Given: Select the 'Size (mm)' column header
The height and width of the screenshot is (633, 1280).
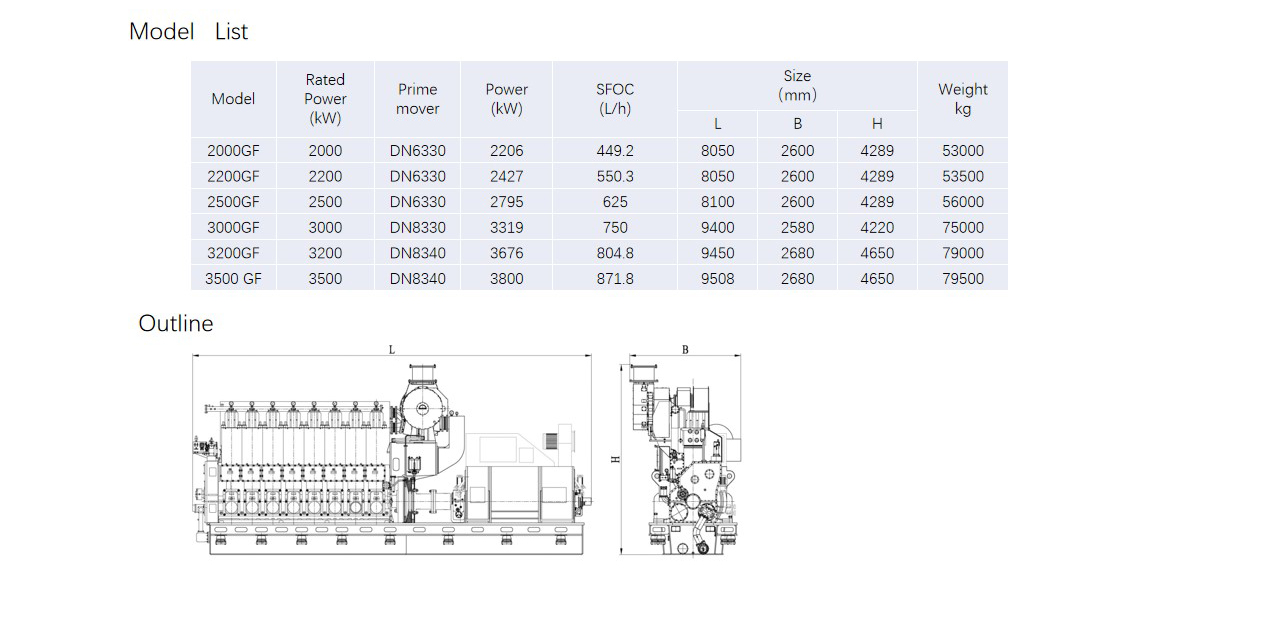Looking at the screenshot, I should pyautogui.click(x=797, y=86).
